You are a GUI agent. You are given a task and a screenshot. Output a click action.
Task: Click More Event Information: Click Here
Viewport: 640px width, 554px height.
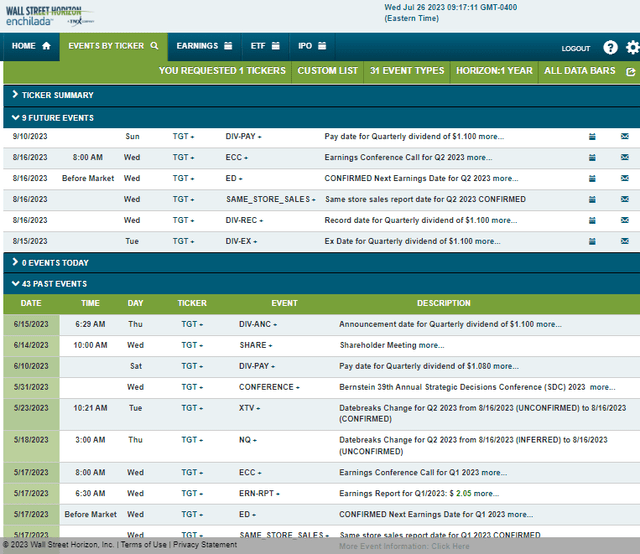(x=404, y=546)
